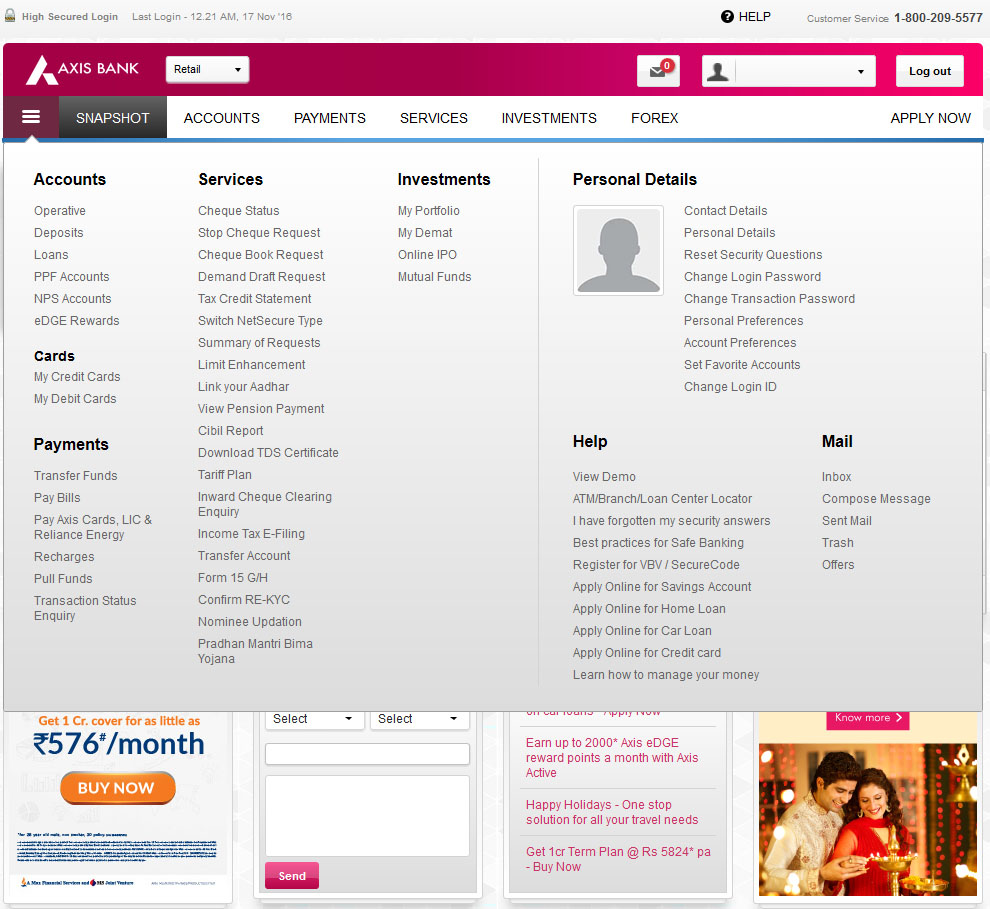
Task: Open Deposits link
Action: [x=59, y=233]
